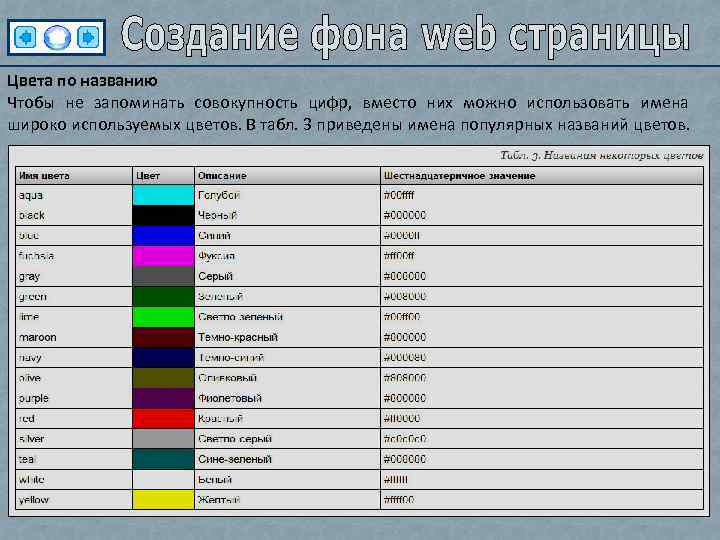Select the 'white' name cell
This screenshot has width=720, height=540.
[x=74, y=479]
